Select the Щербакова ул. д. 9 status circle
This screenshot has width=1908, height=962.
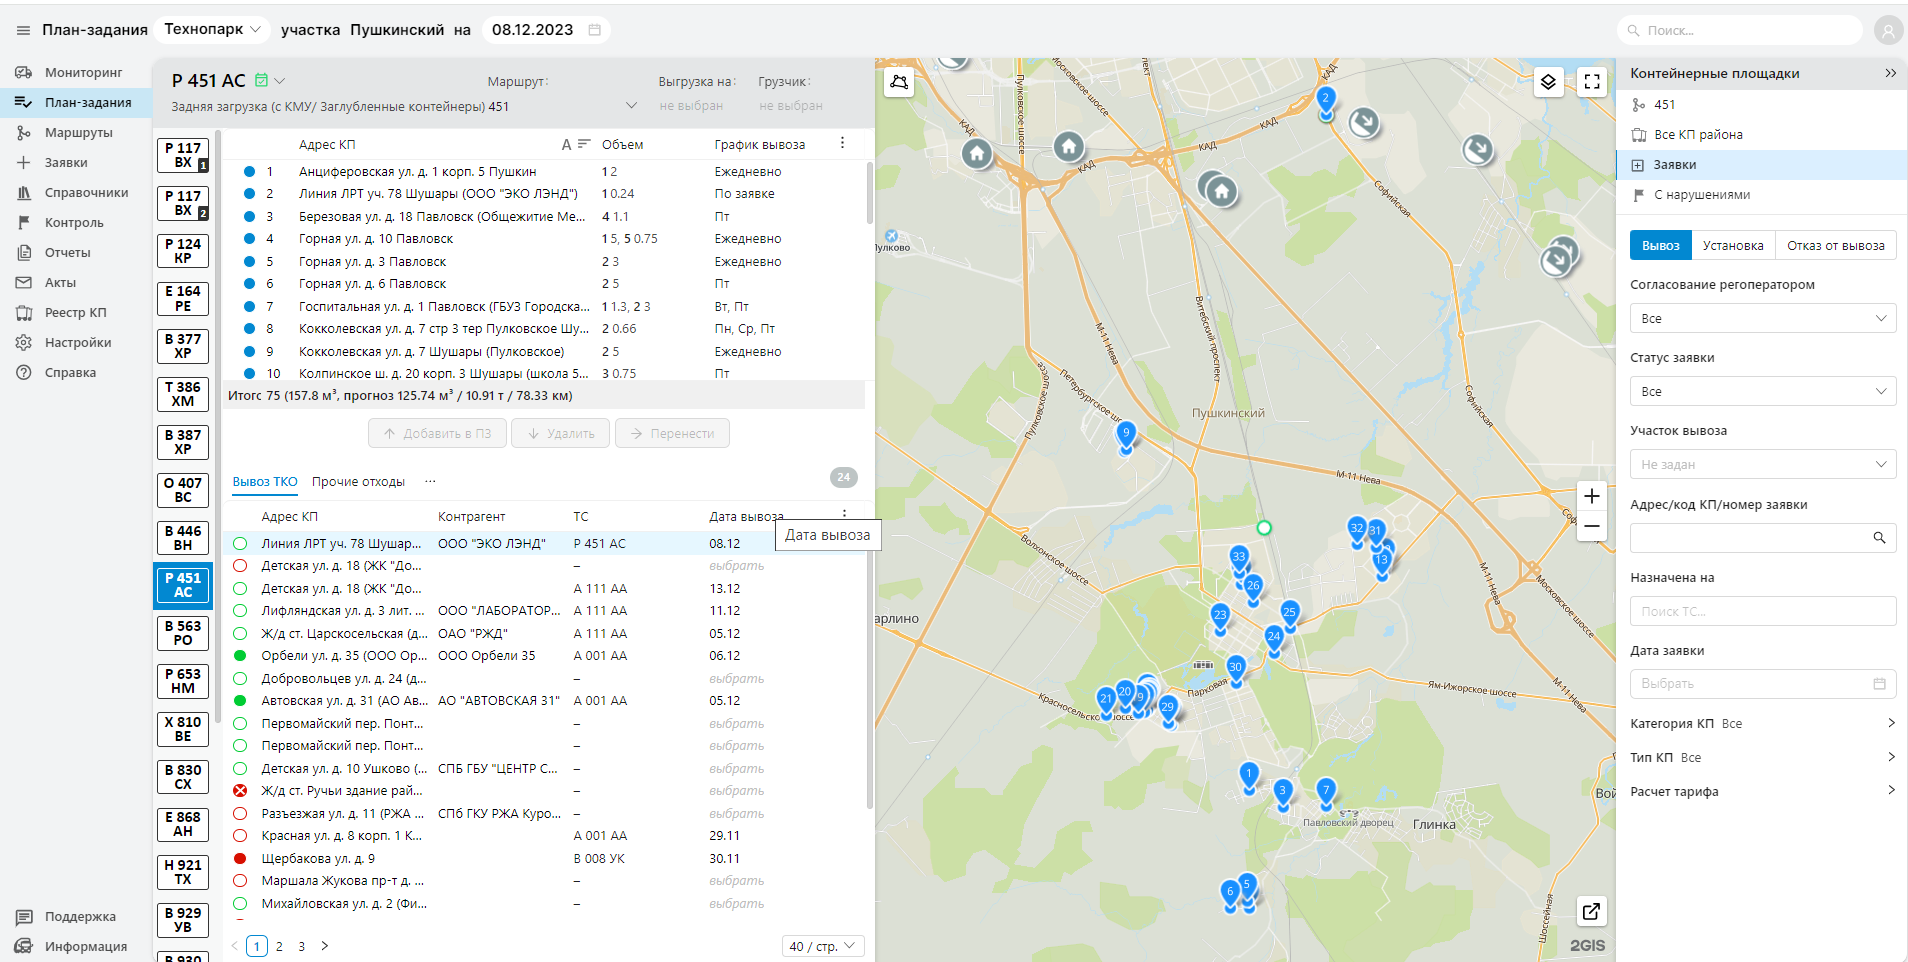point(240,858)
